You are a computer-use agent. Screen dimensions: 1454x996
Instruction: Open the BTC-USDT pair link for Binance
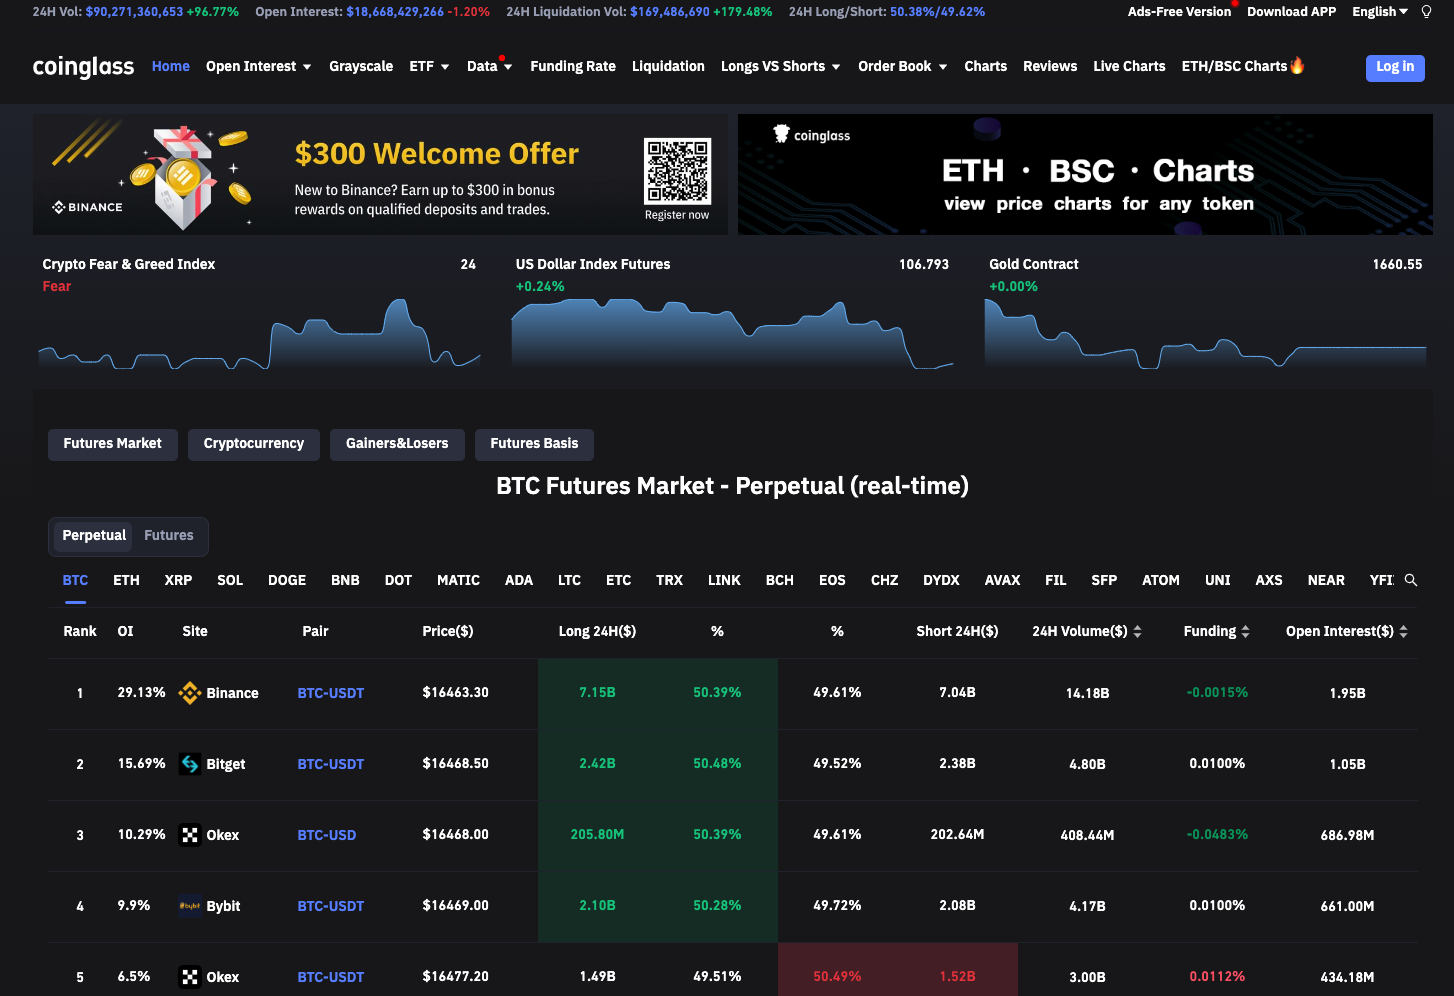point(330,693)
